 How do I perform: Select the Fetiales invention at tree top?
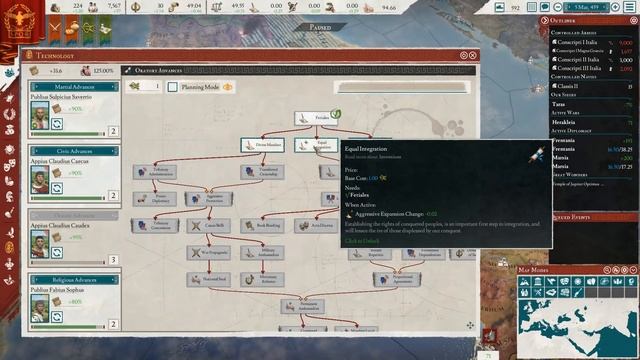click(x=316, y=118)
